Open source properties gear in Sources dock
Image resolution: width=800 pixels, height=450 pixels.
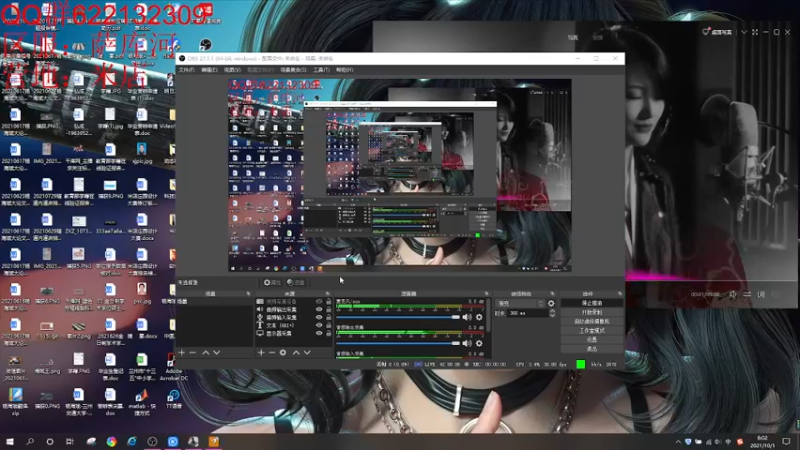tap(283, 353)
